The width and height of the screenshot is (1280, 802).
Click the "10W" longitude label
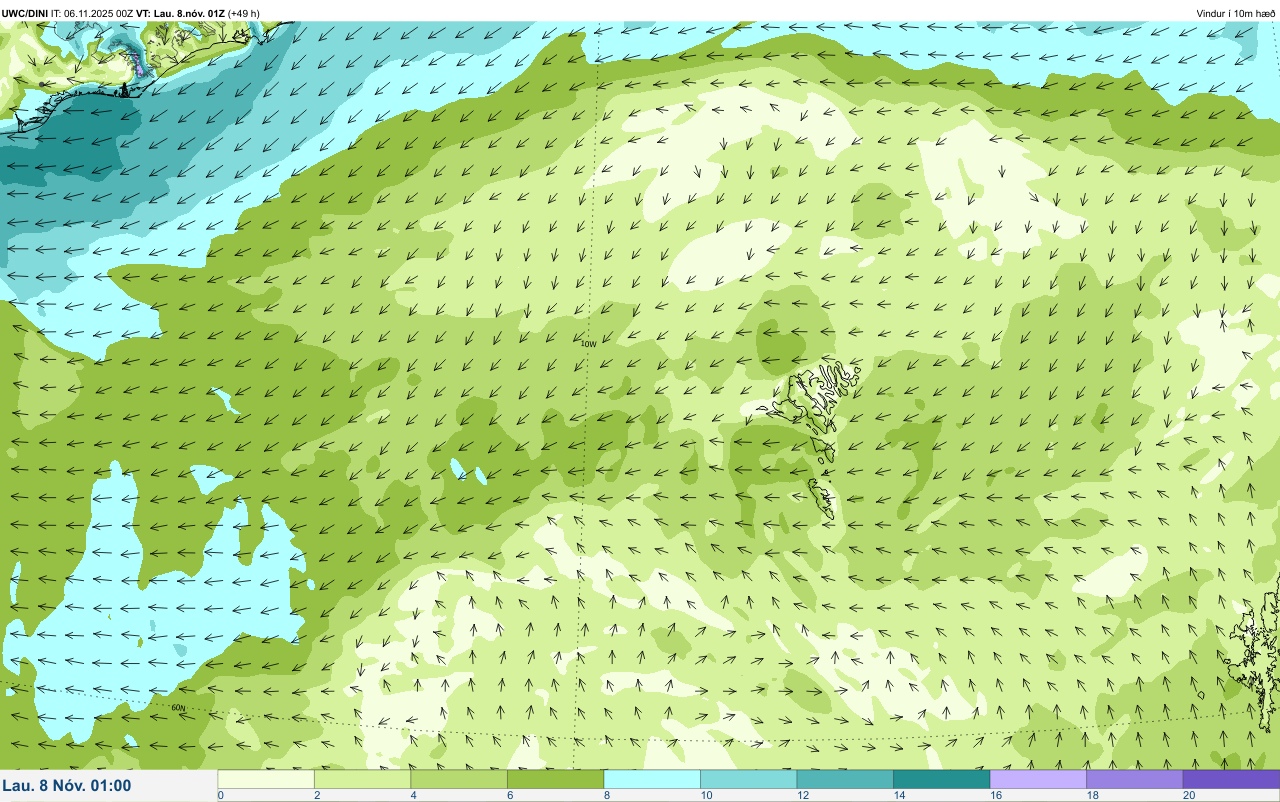pyautogui.click(x=588, y=344)
